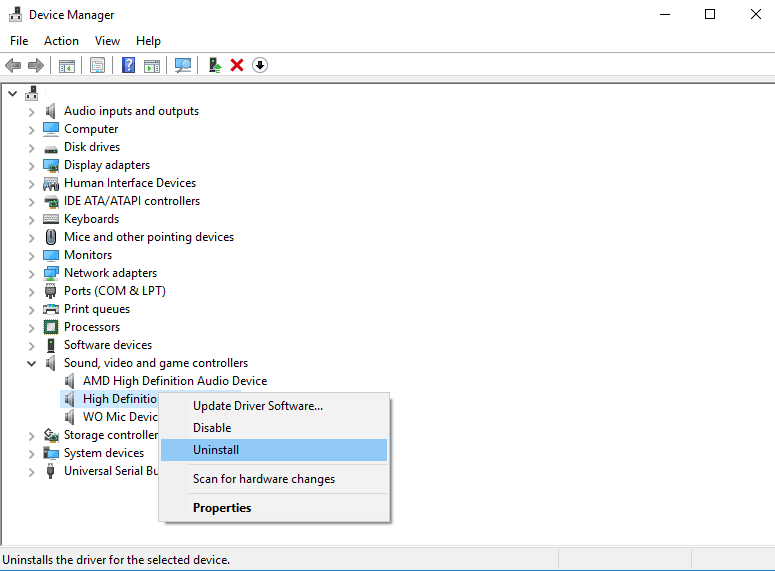Open the View menu

(107, 41)
